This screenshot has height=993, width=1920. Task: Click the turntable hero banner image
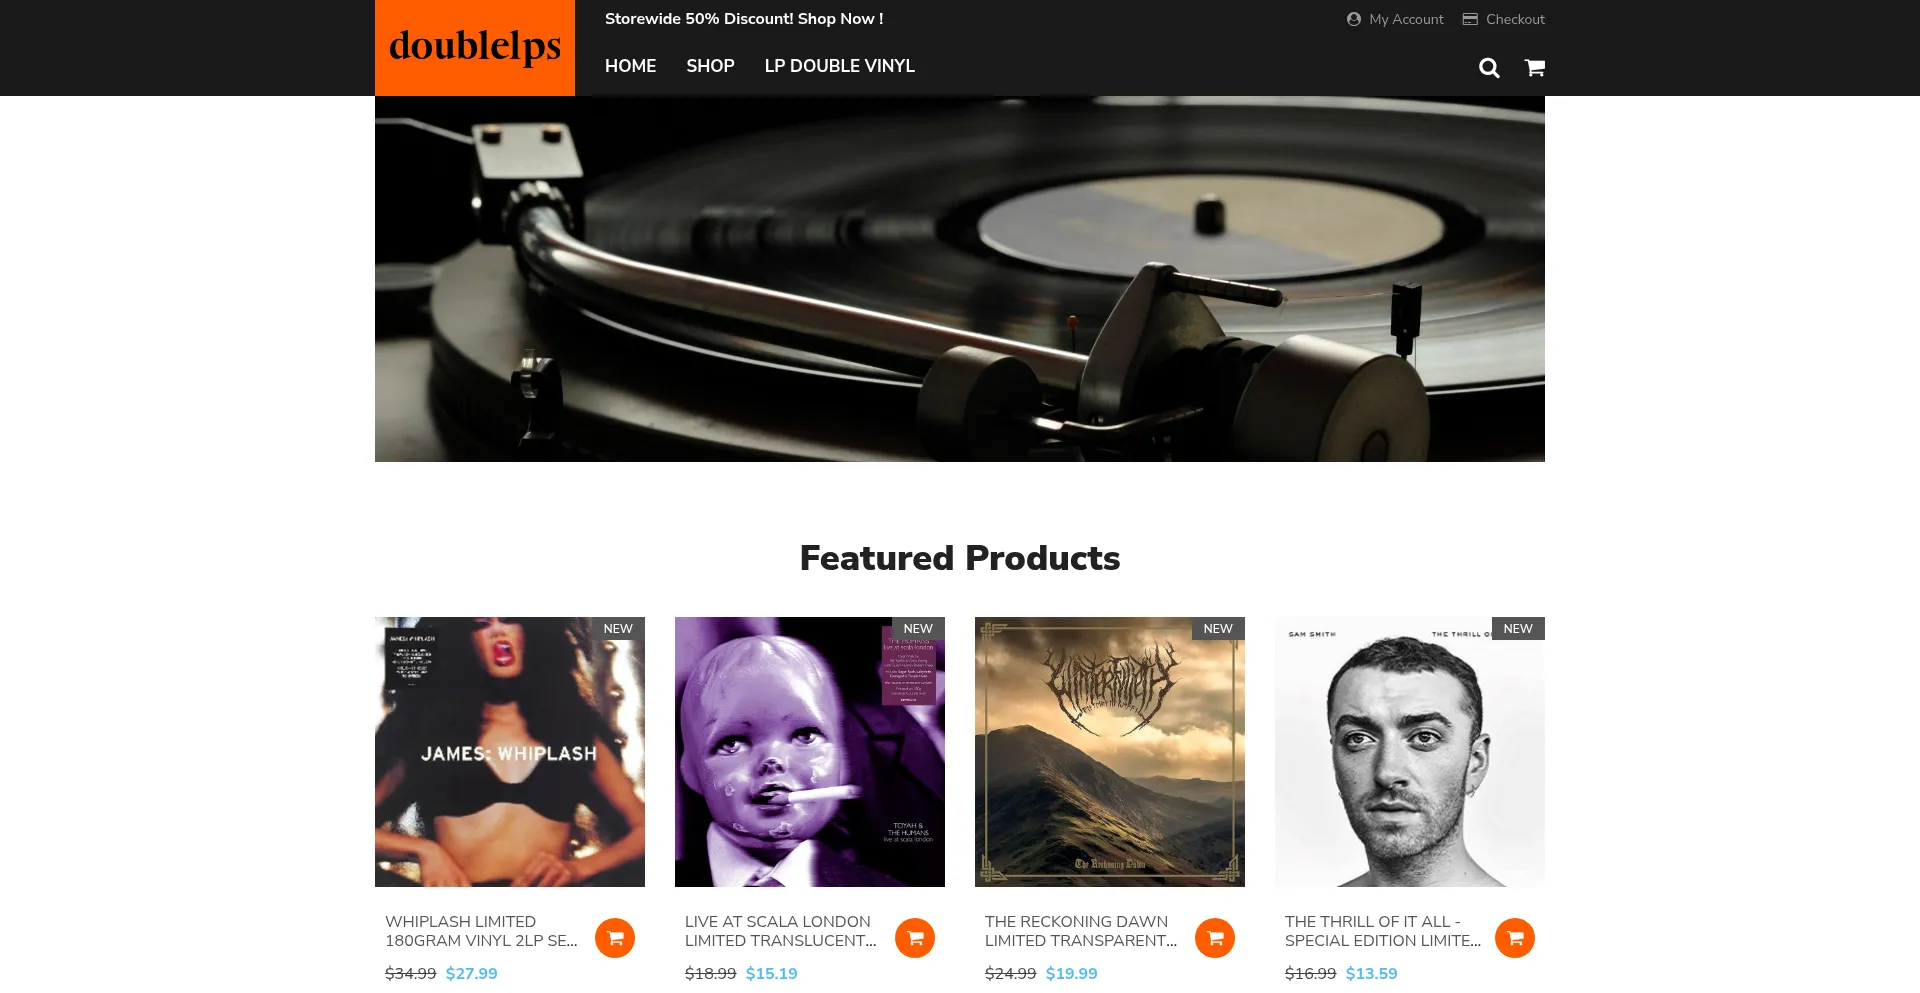tap(960, 279)
